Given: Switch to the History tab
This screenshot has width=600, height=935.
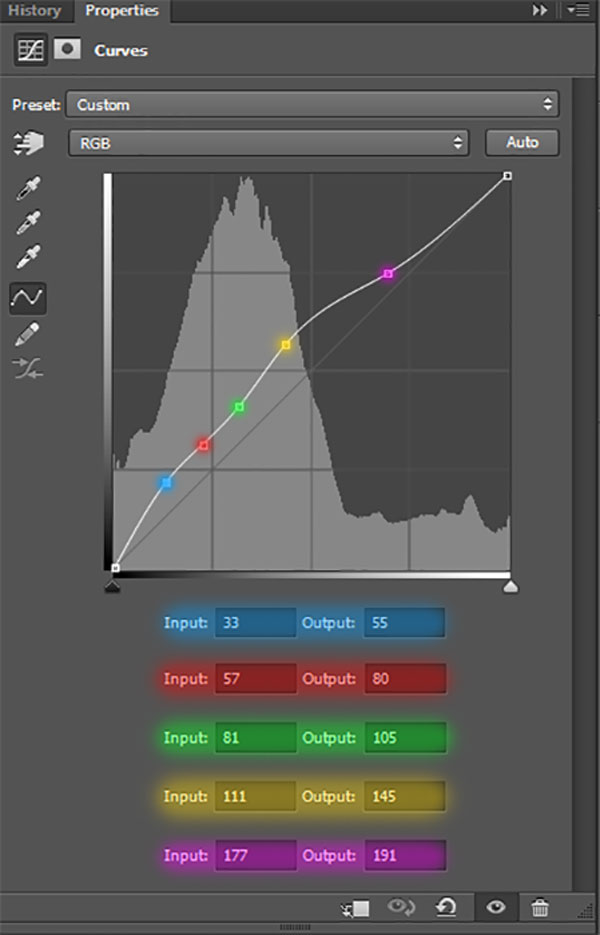Looking at the screenshot, I should point(35,11).
